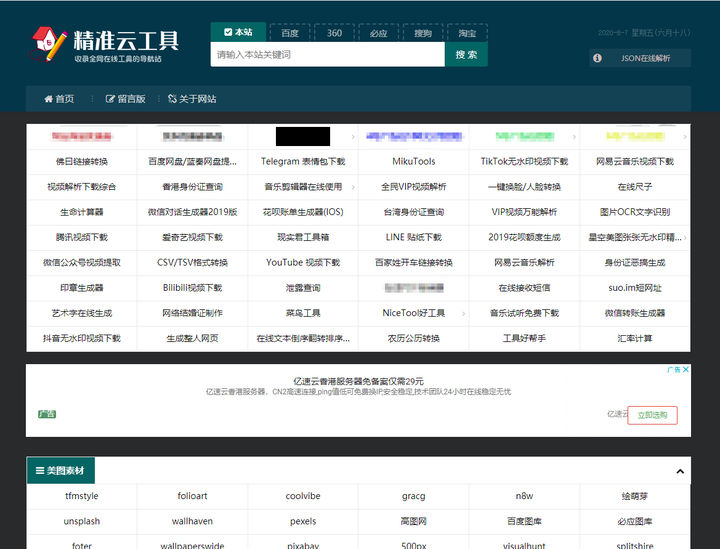
Task: Click the home icon beside 首页
Action: point(48,99)
